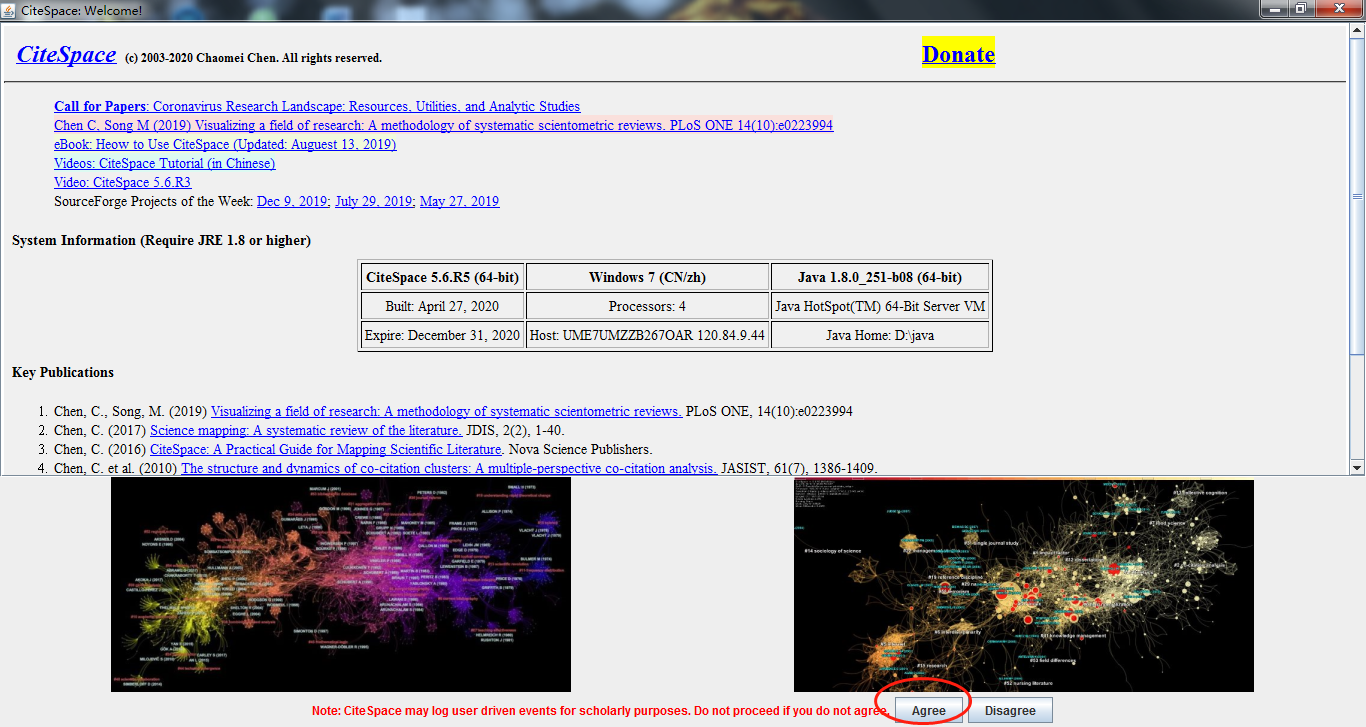Open the CiteSpace title link
Viewport: 1366px width, 727px height.
click(66, 54)
